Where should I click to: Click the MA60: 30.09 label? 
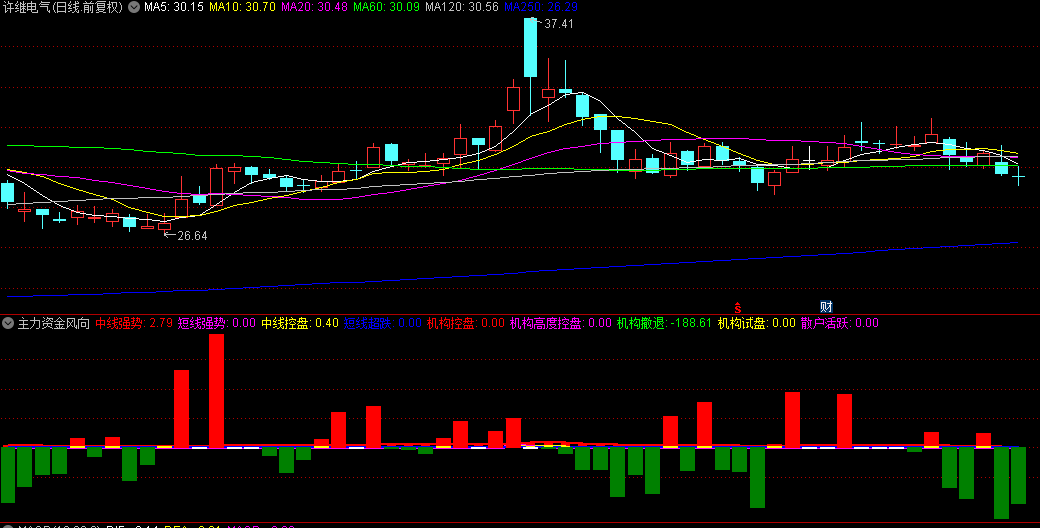coord(387,7)
